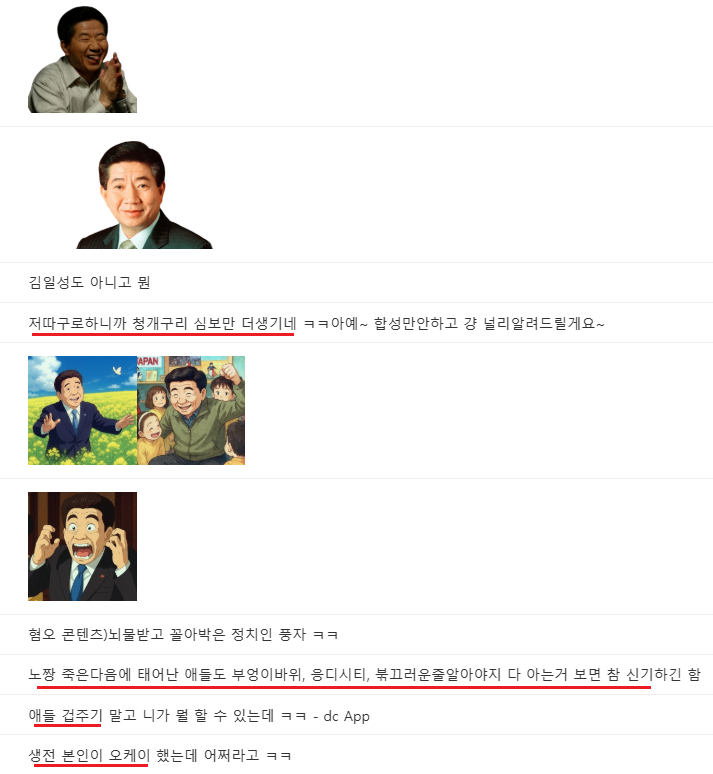The image size is (713, 774).
Task: Click the "JAPAN" sign in the cartoon
Action: click(148, 361)
